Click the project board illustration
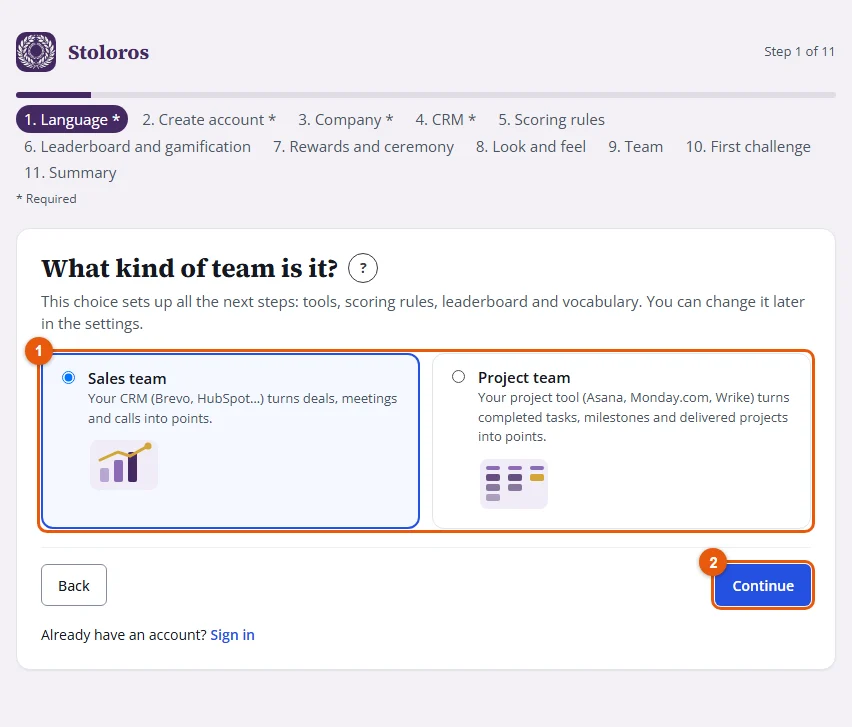The height and width of the screenshot is (727, 852). pos(513,484)
